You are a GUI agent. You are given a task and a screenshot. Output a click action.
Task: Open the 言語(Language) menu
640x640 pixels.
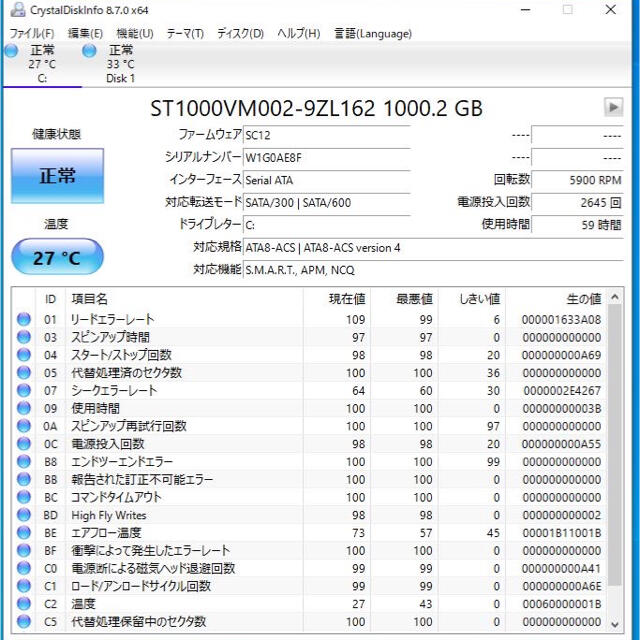(373, 33)
